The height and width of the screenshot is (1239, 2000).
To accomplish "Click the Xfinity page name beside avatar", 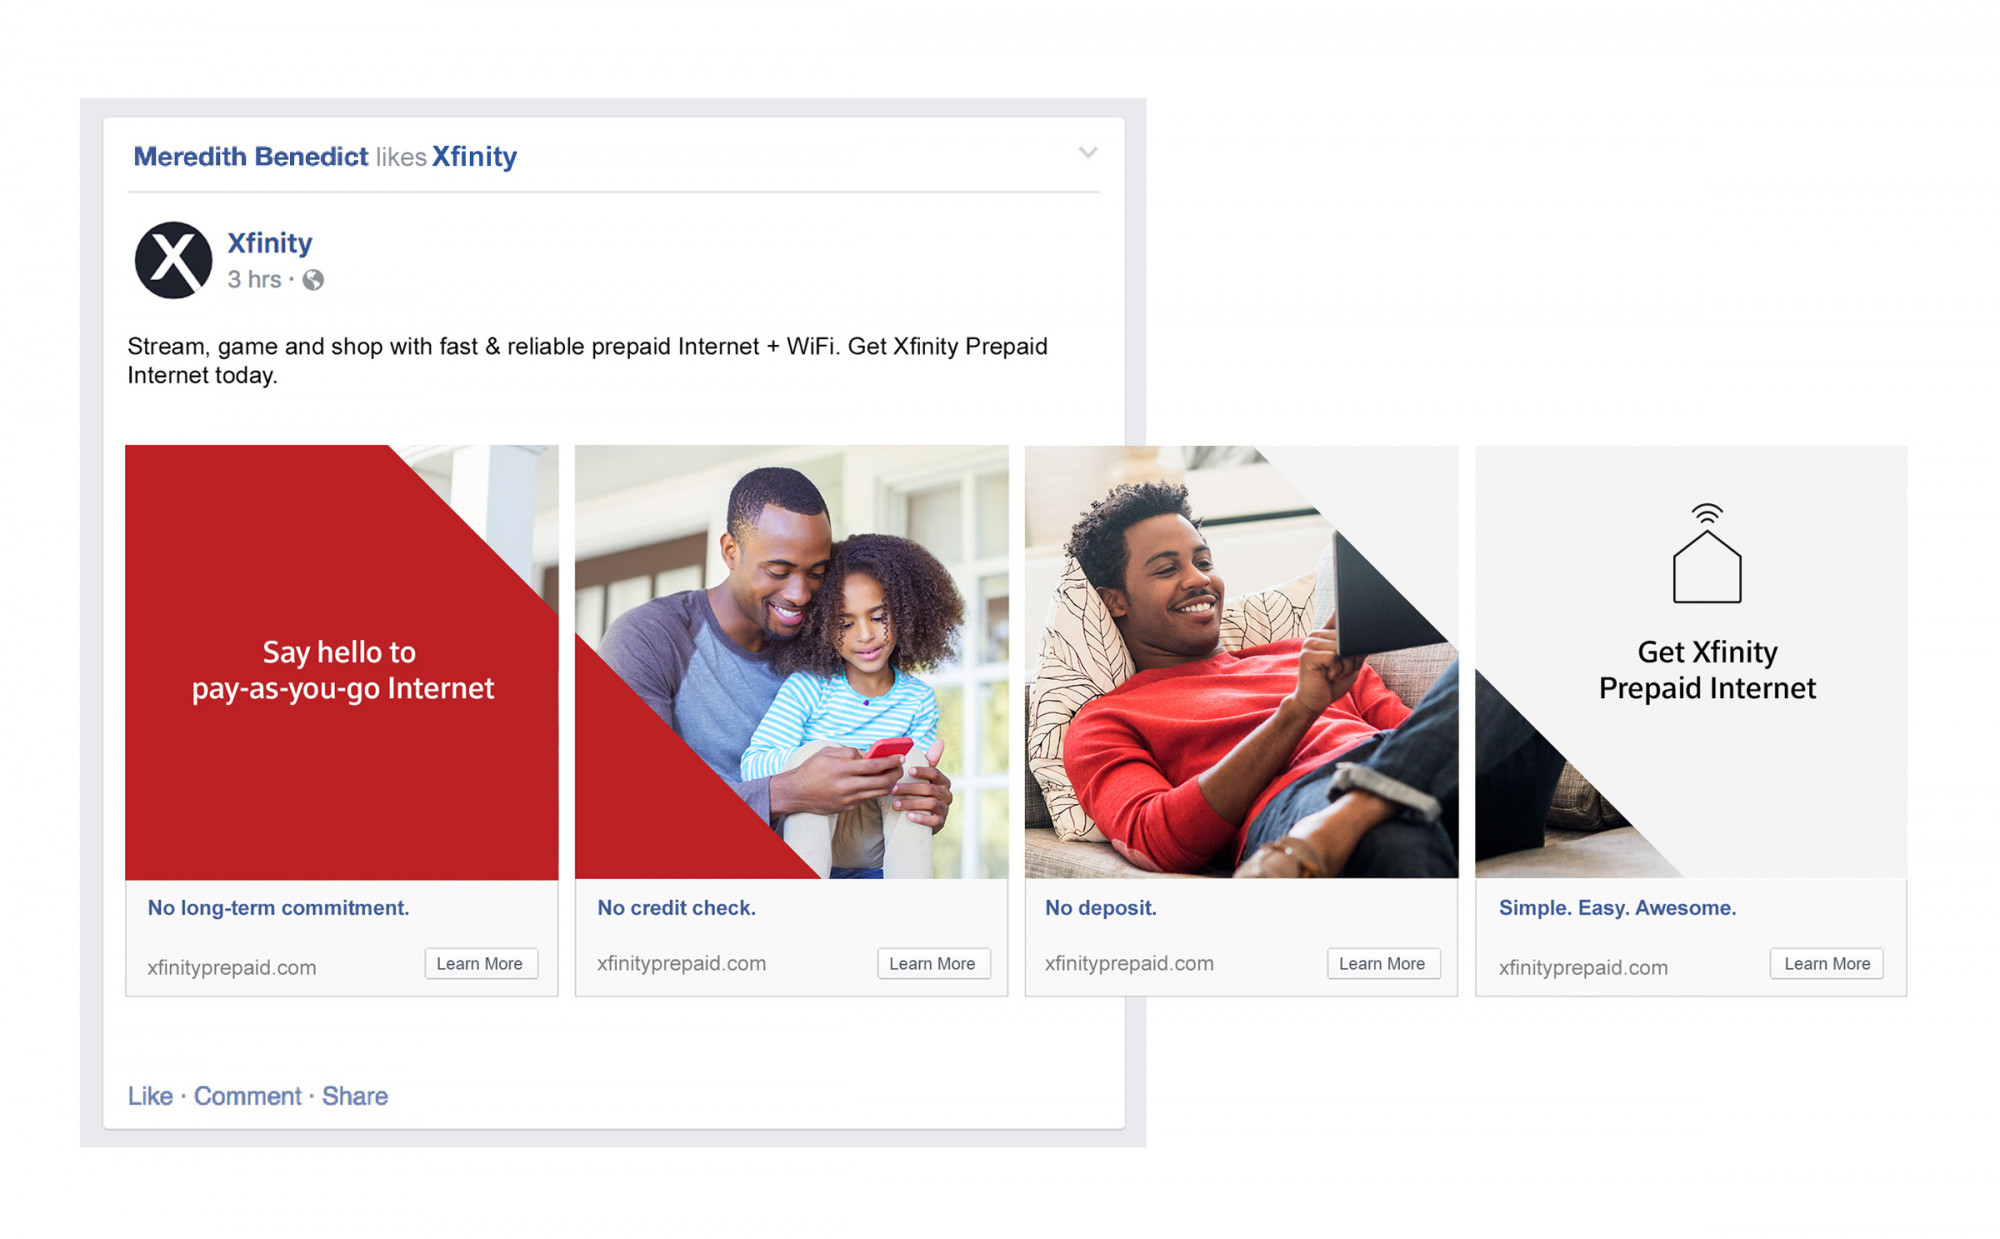I will [270, 243].
